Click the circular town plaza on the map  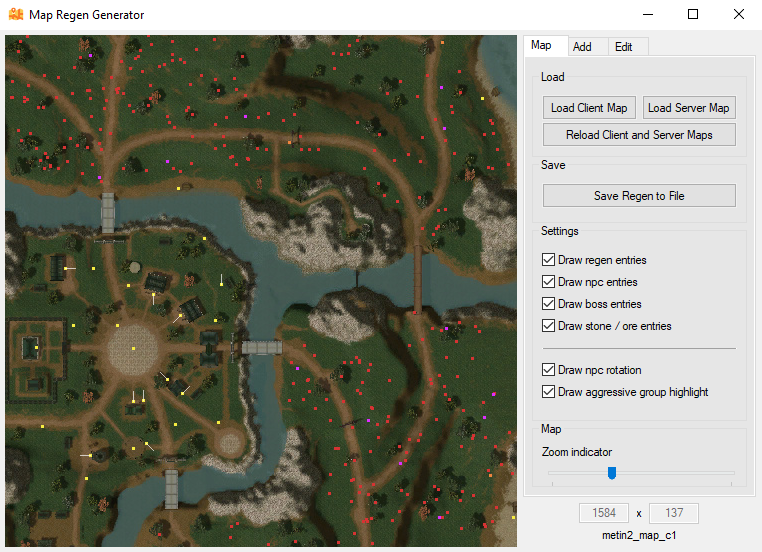click(132, 347)
